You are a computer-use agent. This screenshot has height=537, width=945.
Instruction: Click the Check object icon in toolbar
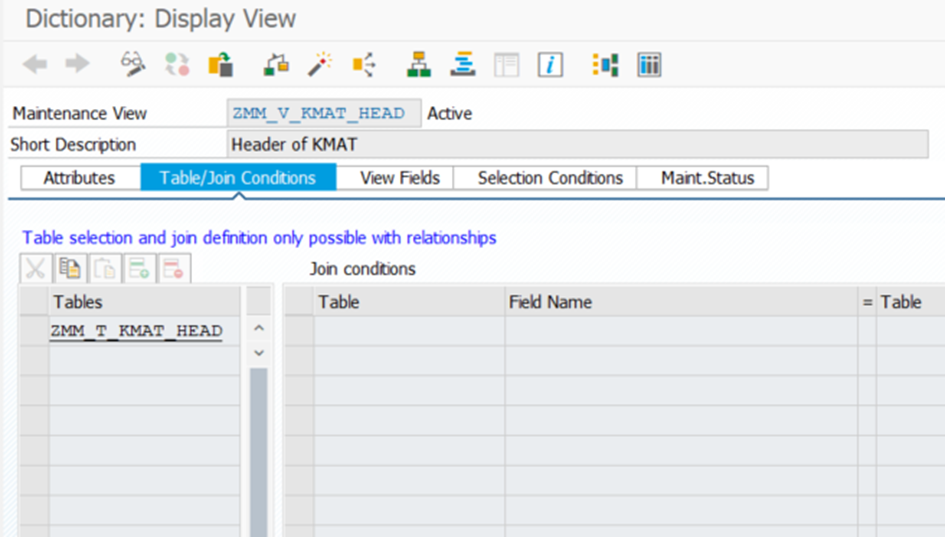[276, 65]
